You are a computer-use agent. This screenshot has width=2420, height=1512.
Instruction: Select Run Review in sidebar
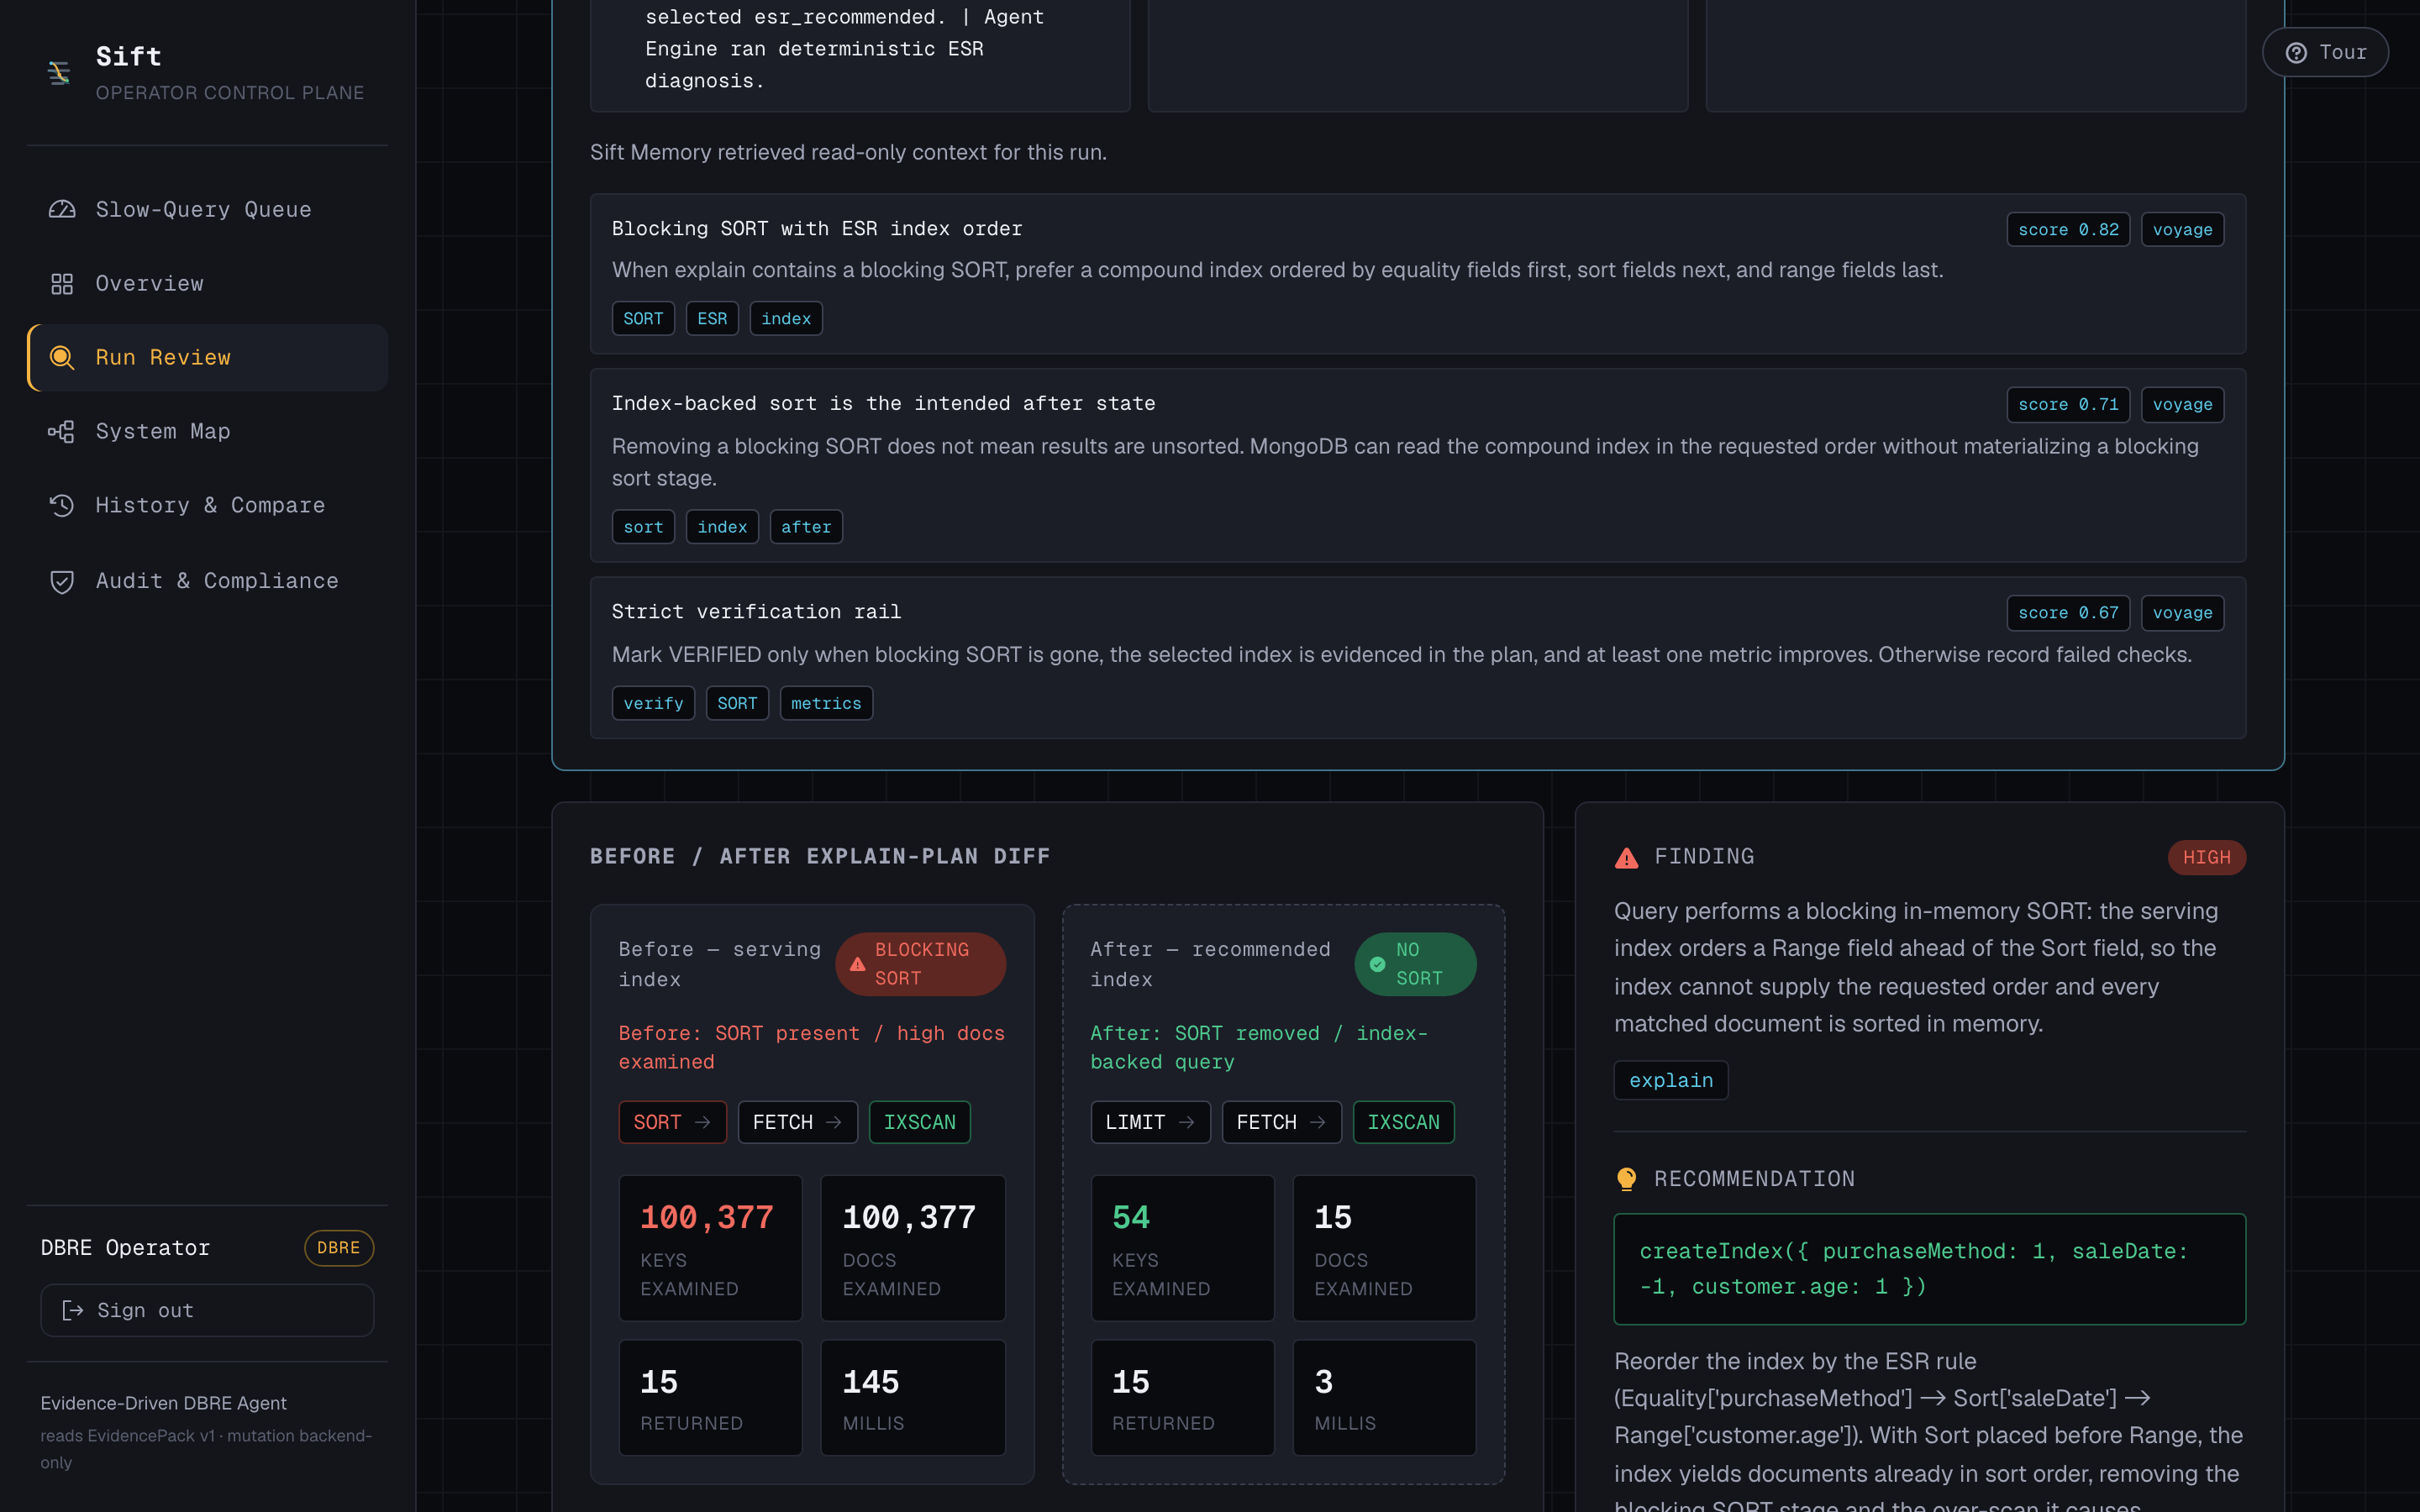(x=207, y=357)
